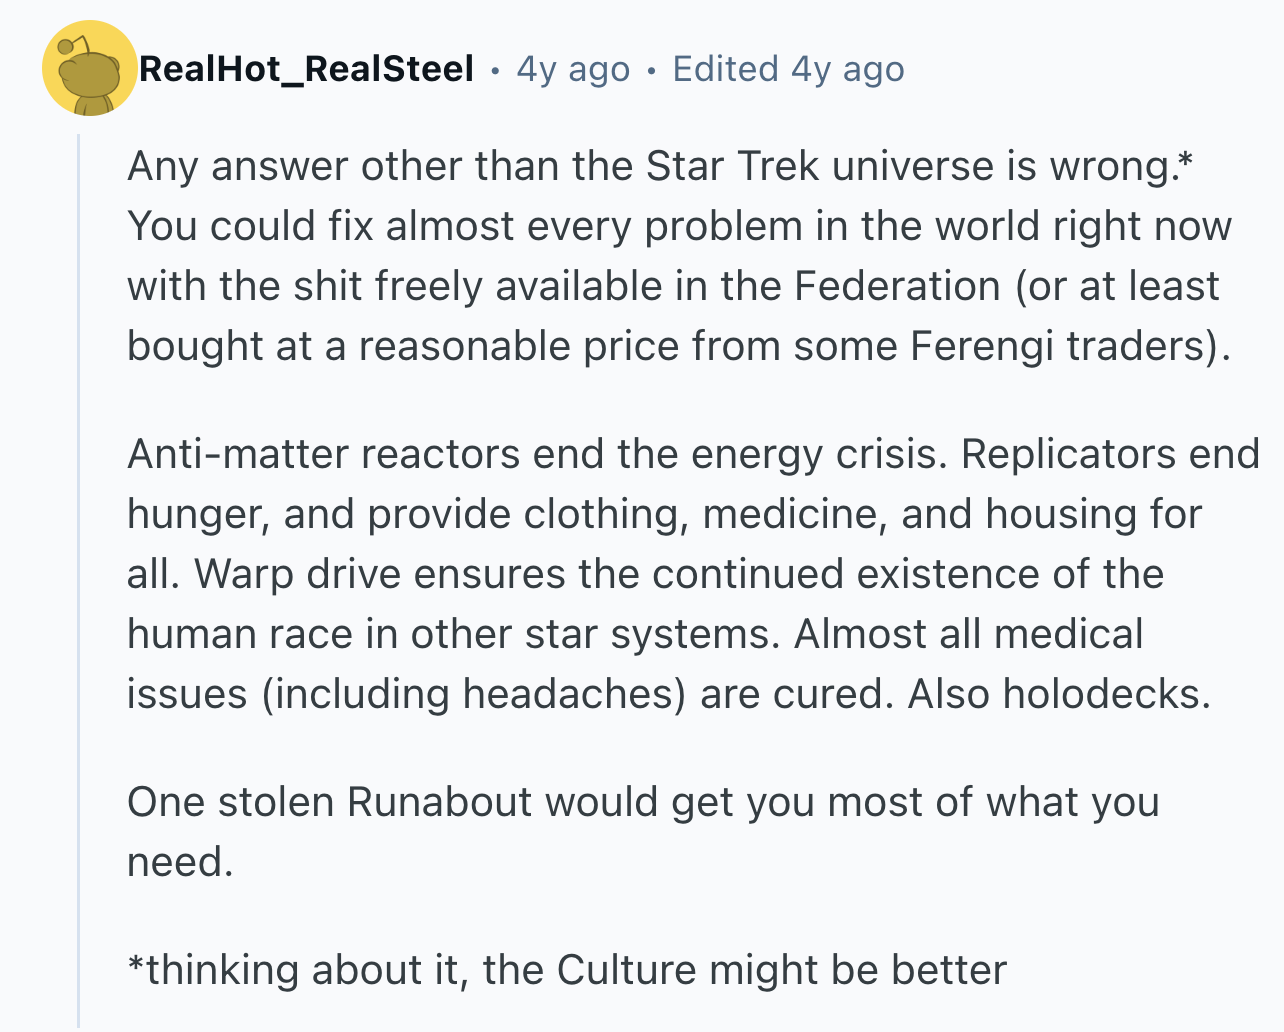Click the footnote about the Culture
The width and height of the screenshot is (1284, 1032).
click(567, 970)
